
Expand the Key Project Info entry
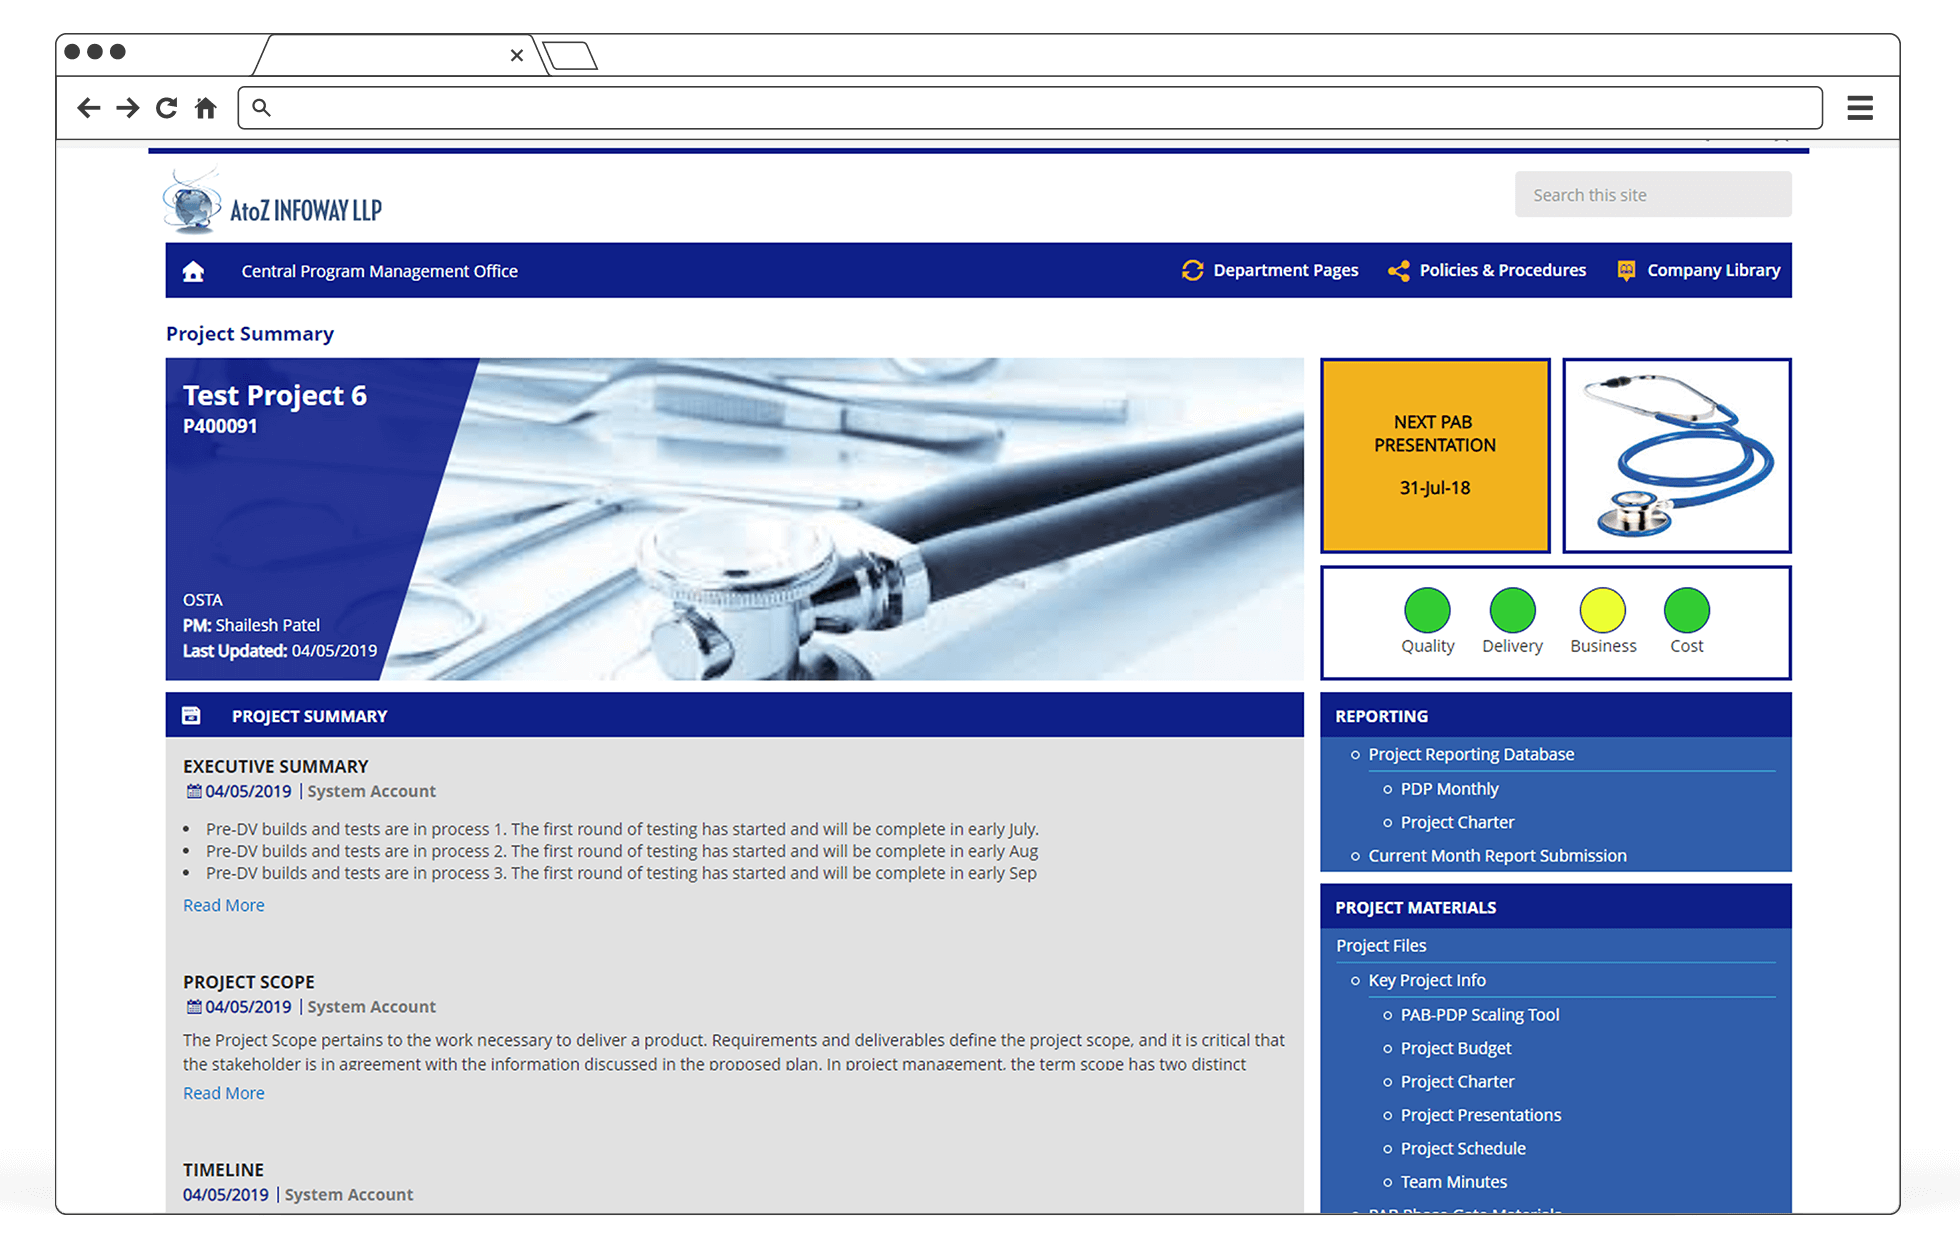[1427, 980]
